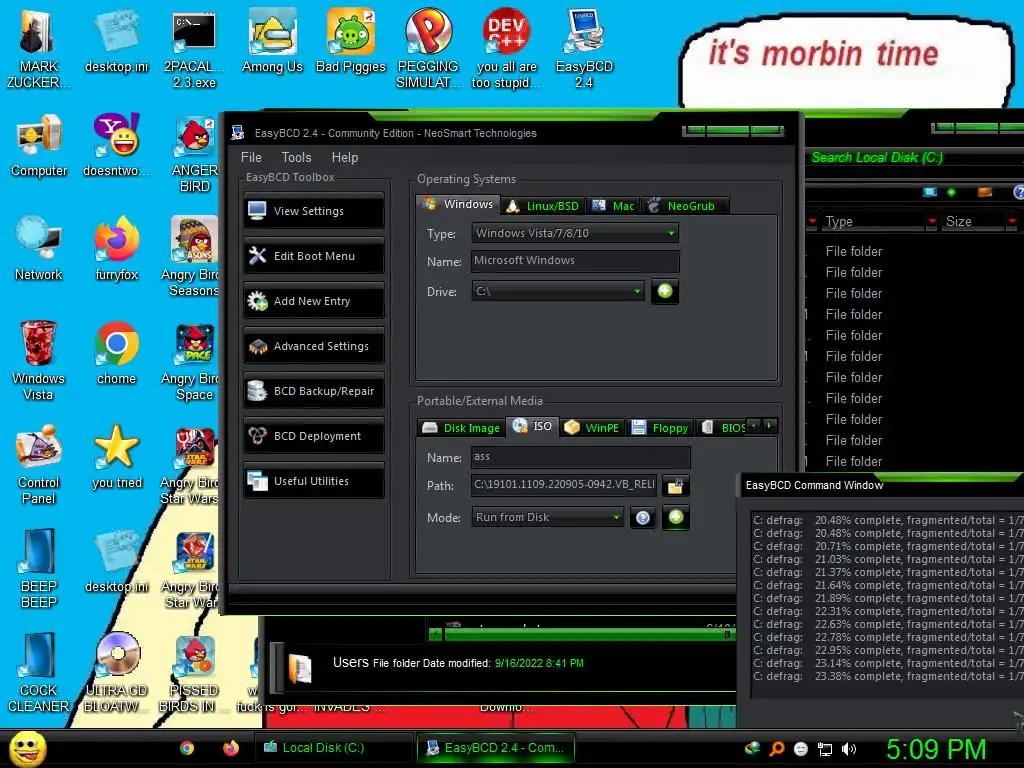Switch to the Windows operating system tab

coord(458,204)
